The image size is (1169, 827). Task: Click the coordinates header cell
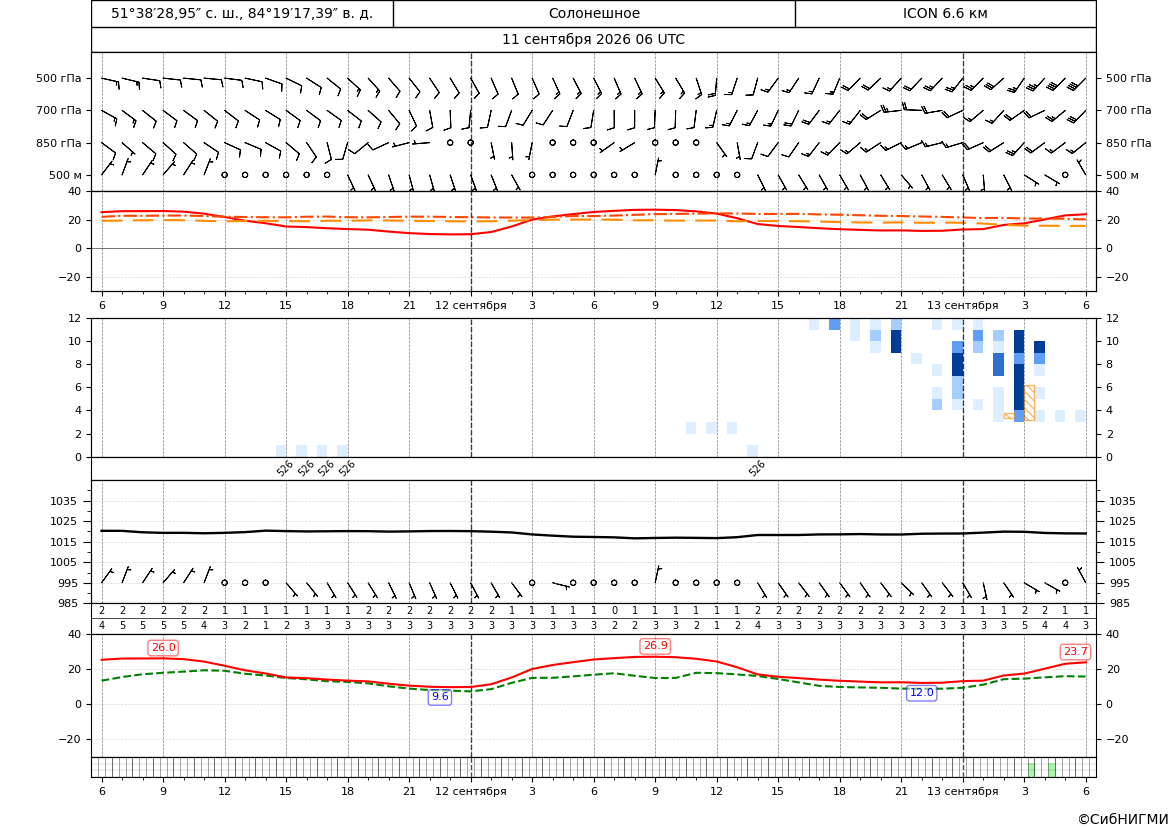[x=242, y=13]
